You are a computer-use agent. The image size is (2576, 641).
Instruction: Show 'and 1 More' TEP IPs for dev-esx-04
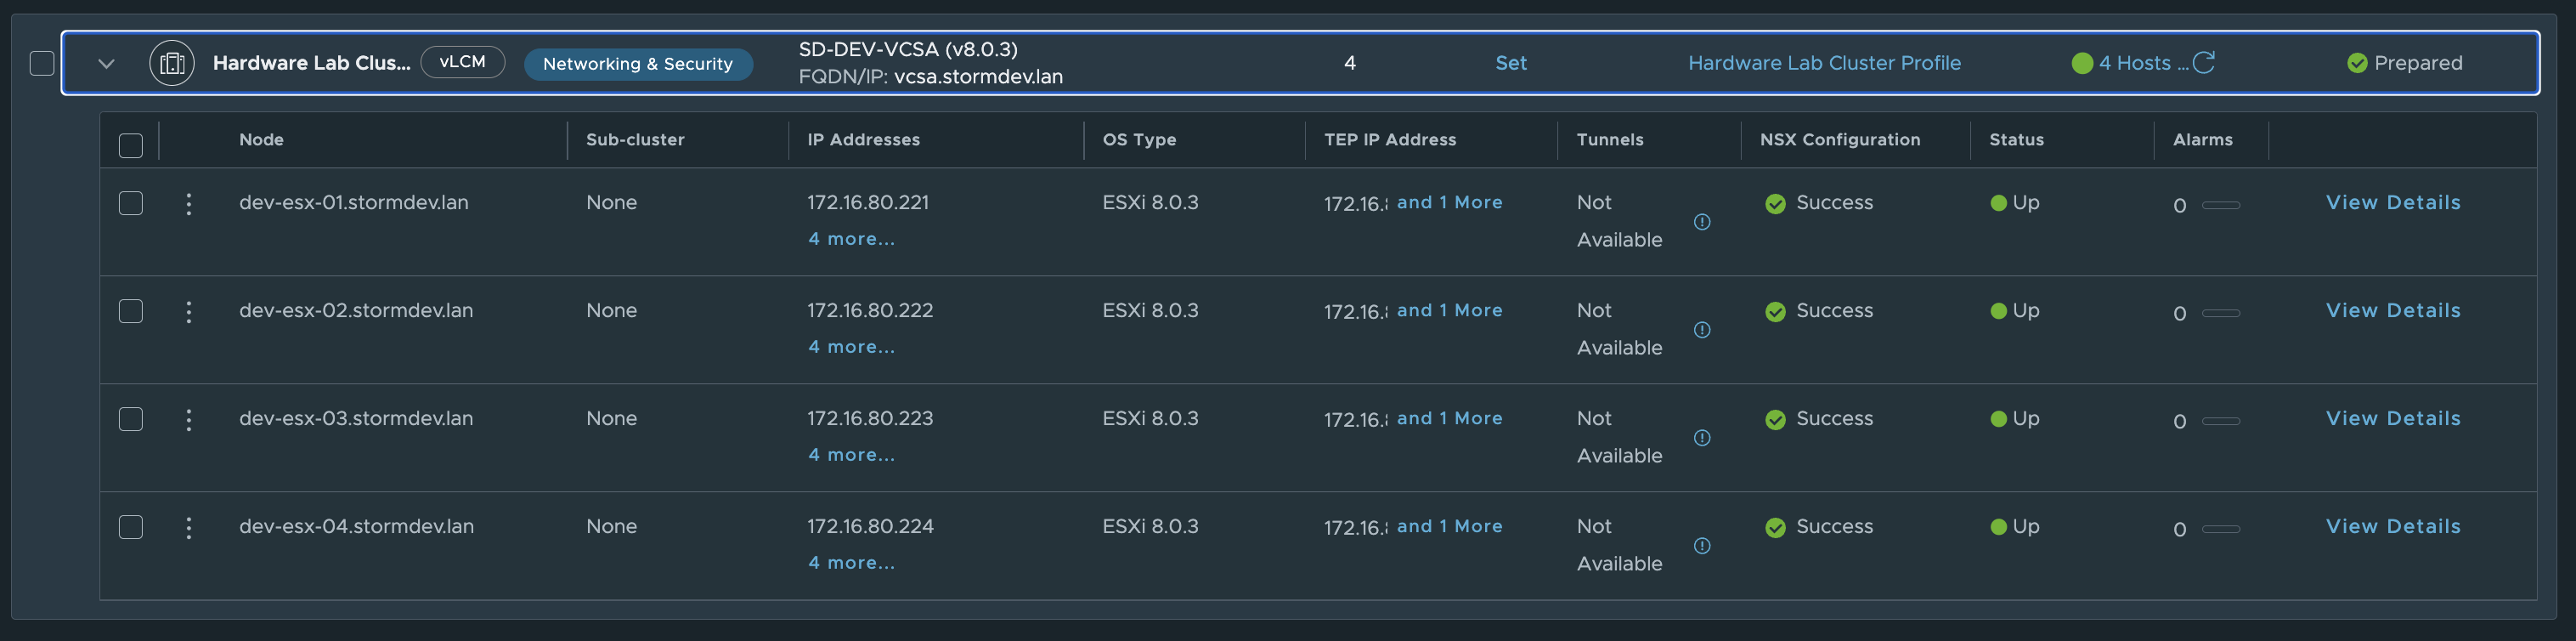pyautogui.click(x=1449, y=526)
